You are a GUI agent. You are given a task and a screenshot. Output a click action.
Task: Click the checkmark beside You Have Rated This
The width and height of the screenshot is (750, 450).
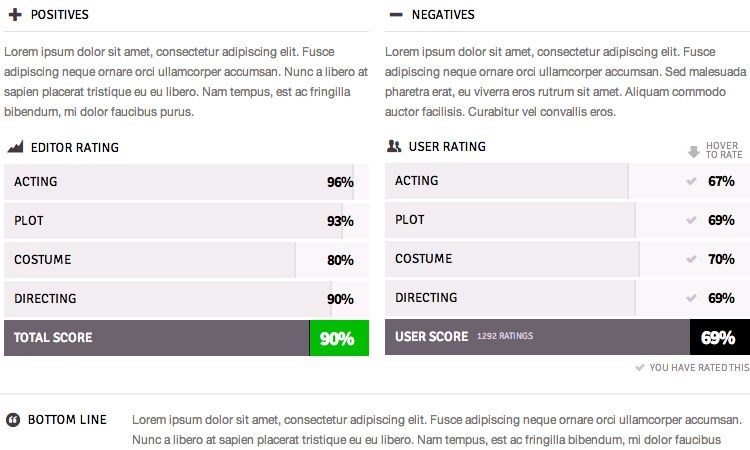640,368
